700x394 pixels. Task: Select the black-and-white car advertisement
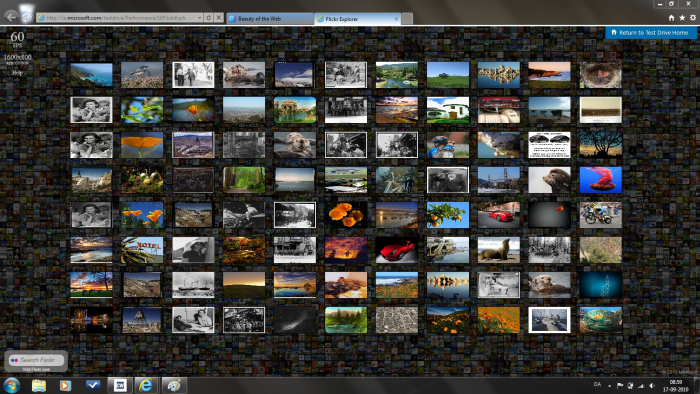click(x=549, y=145)
